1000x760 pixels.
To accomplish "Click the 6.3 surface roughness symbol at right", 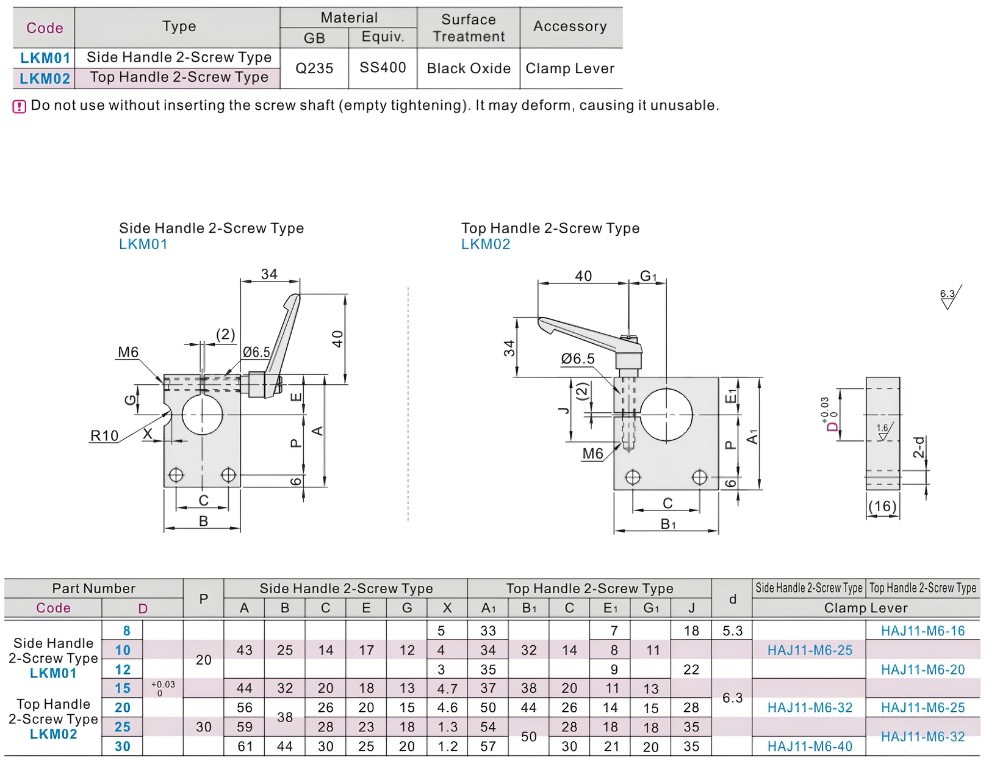I will point(950,297).
